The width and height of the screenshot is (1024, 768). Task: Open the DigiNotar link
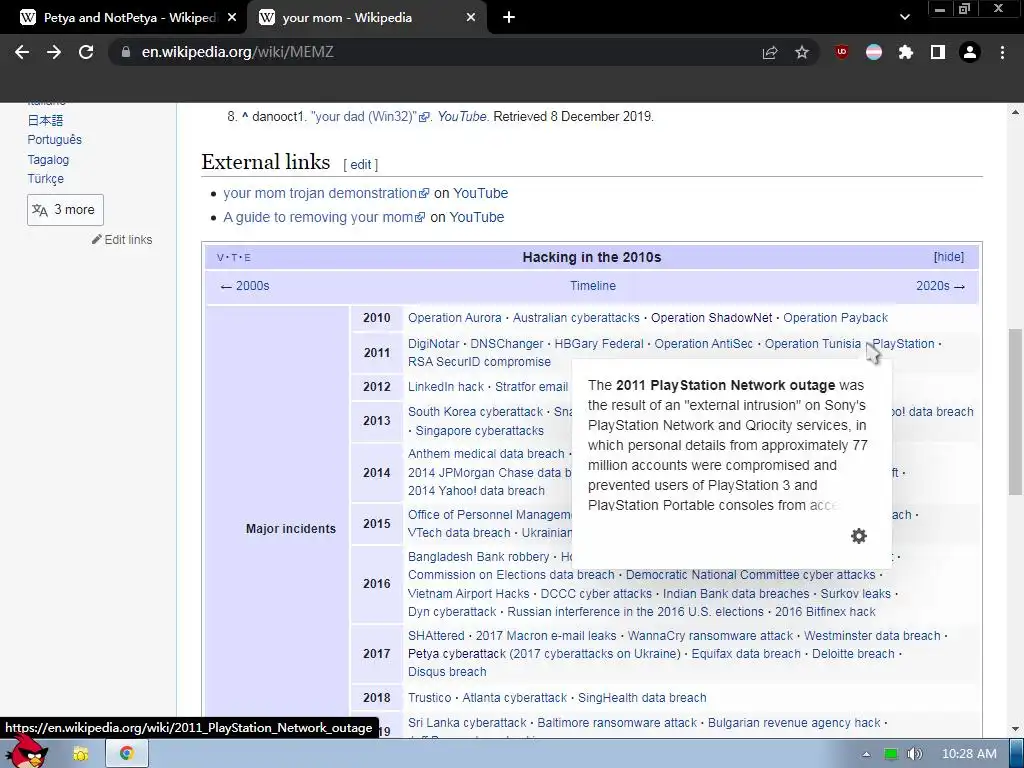click(x=434, y=344)
